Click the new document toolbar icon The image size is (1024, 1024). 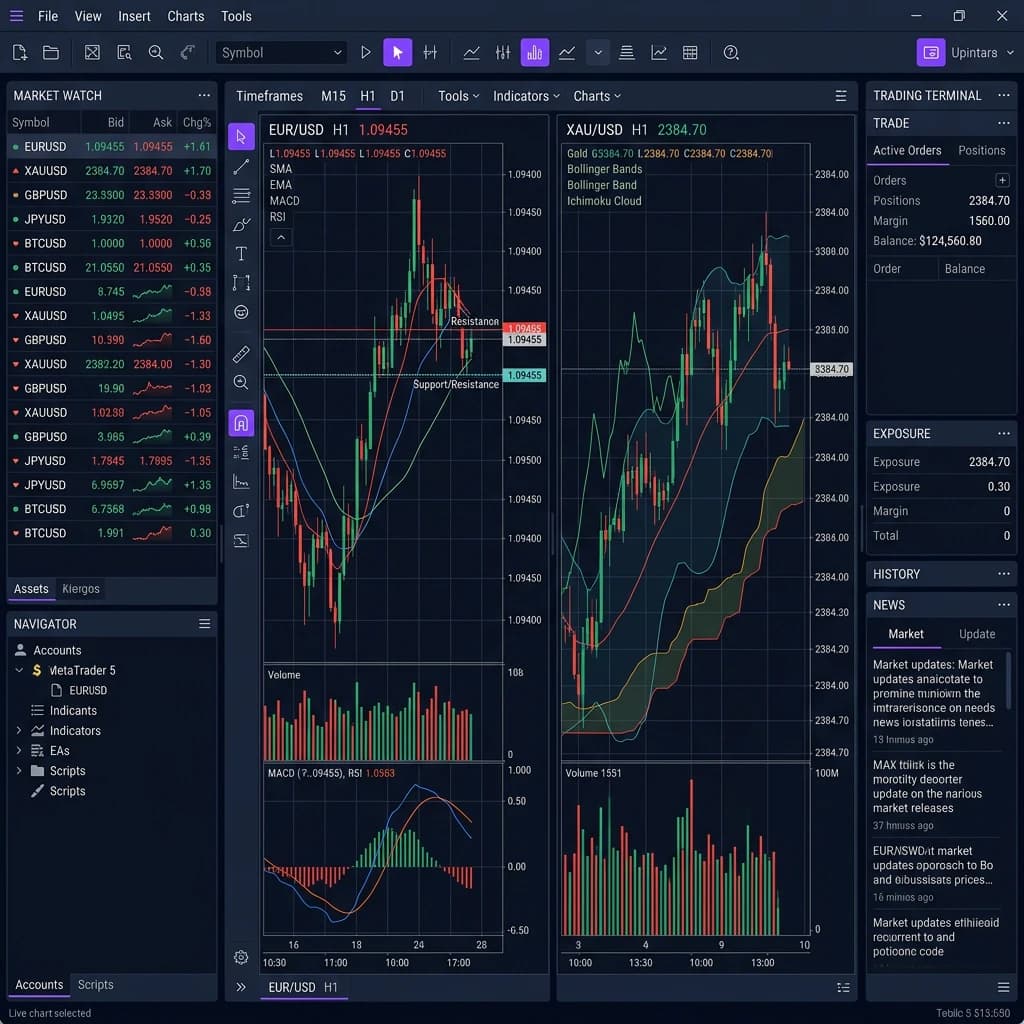pos(20,53)
